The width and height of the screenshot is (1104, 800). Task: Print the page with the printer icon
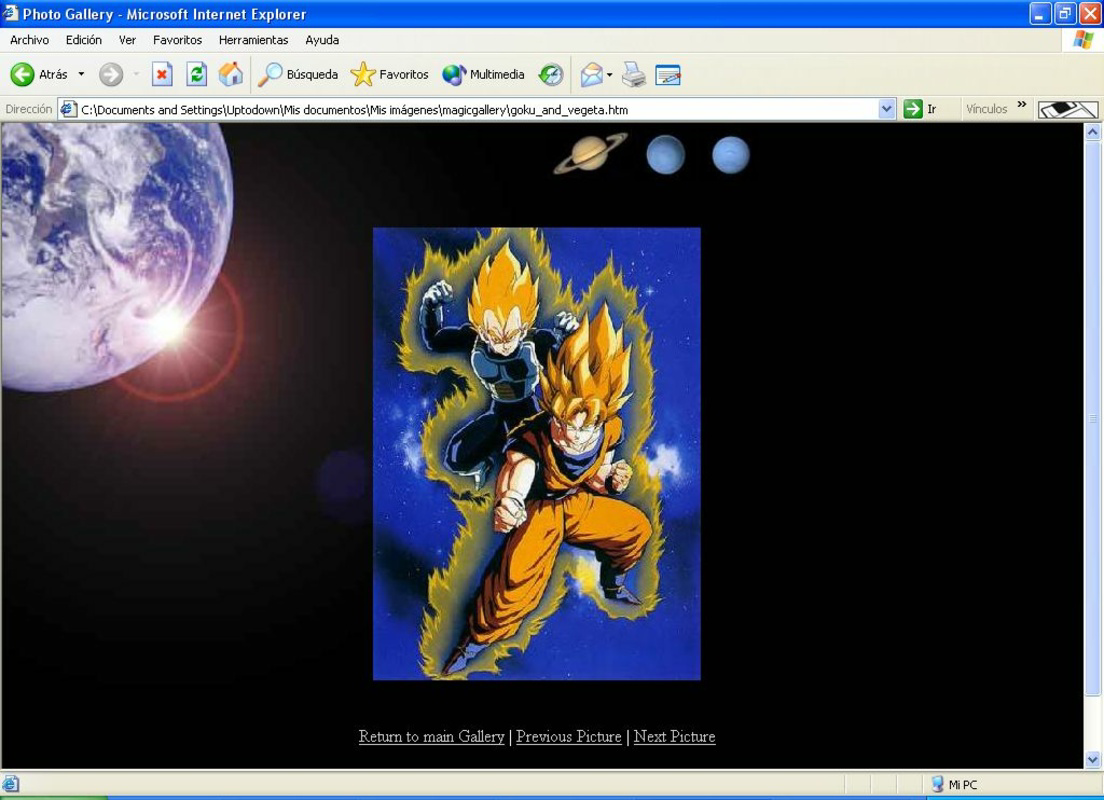pos(634,74)
